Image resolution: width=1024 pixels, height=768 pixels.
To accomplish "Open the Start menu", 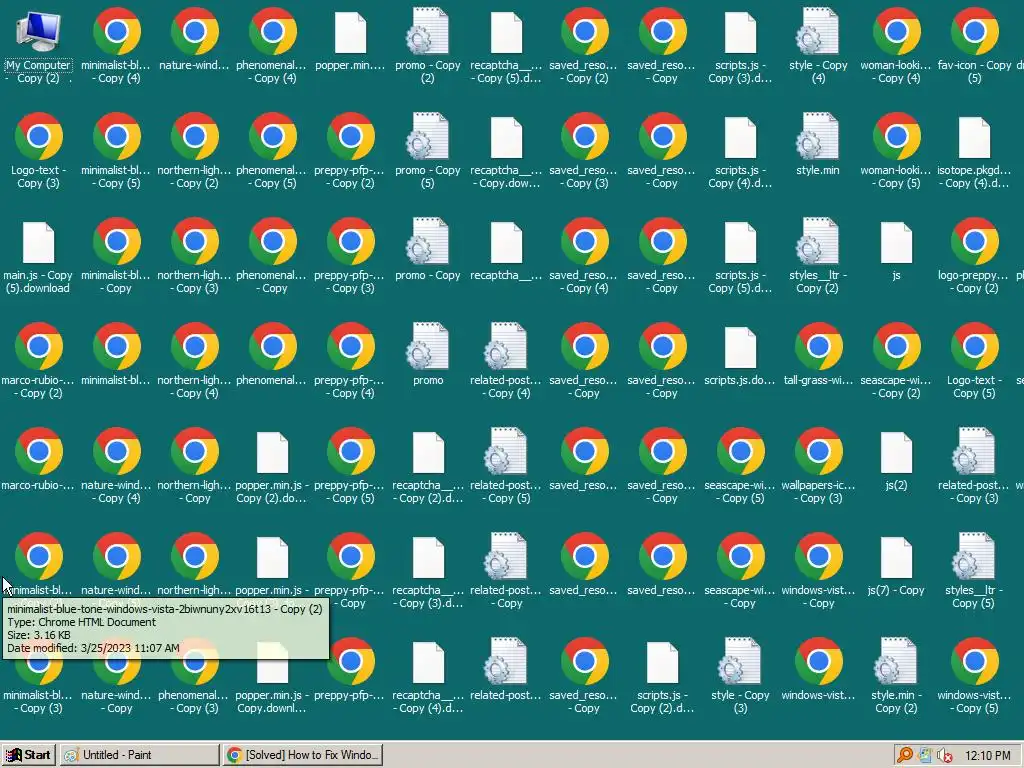I will pyautogui.click(x=29, y=755).
